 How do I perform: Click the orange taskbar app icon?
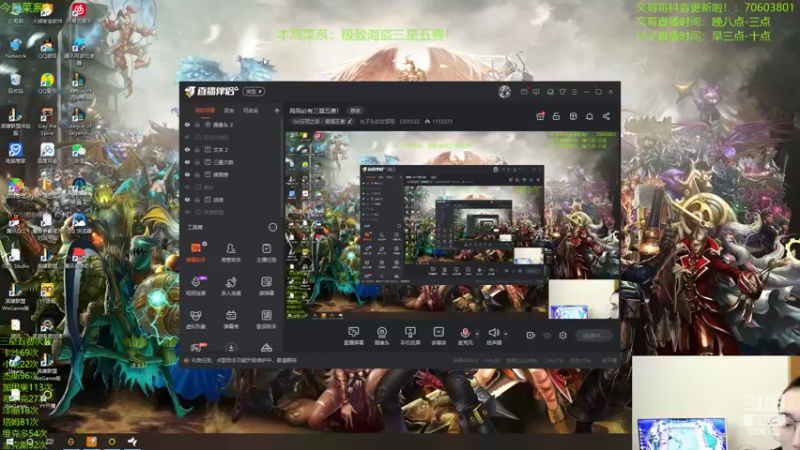tap(91, 441)
